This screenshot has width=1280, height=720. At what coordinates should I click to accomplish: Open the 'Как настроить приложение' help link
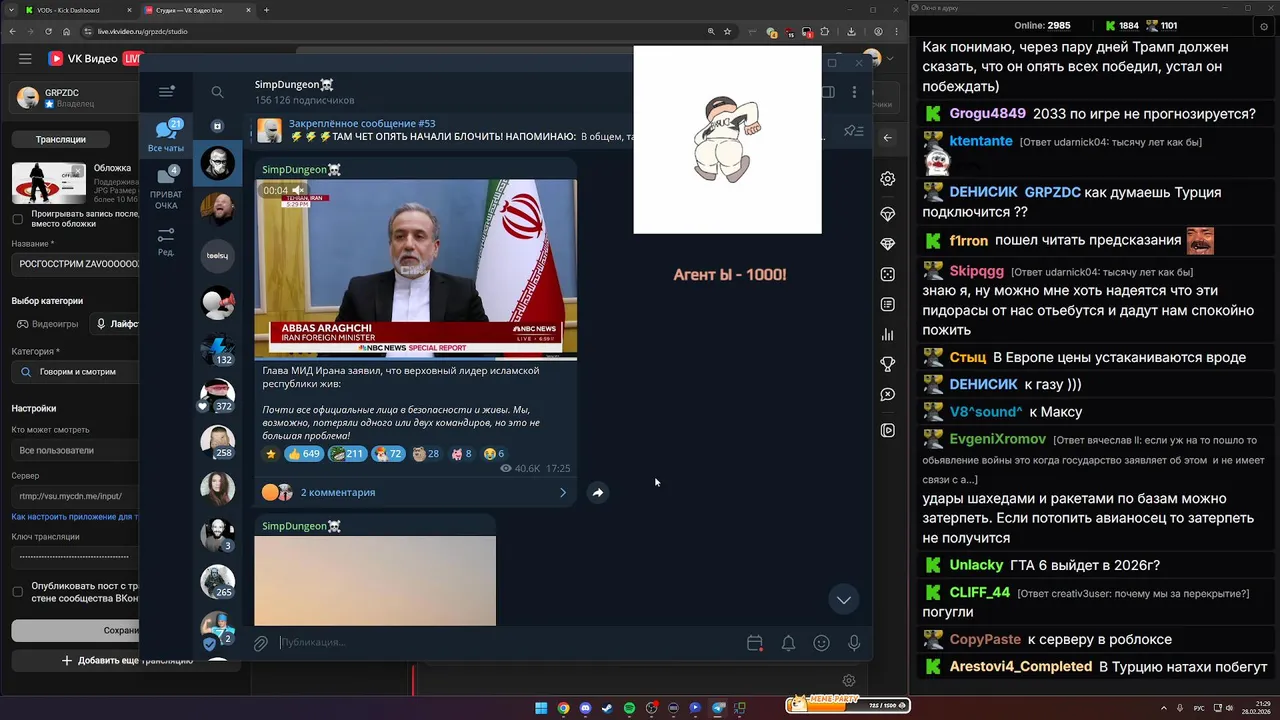pyautogui.click(x=75, y=517)
